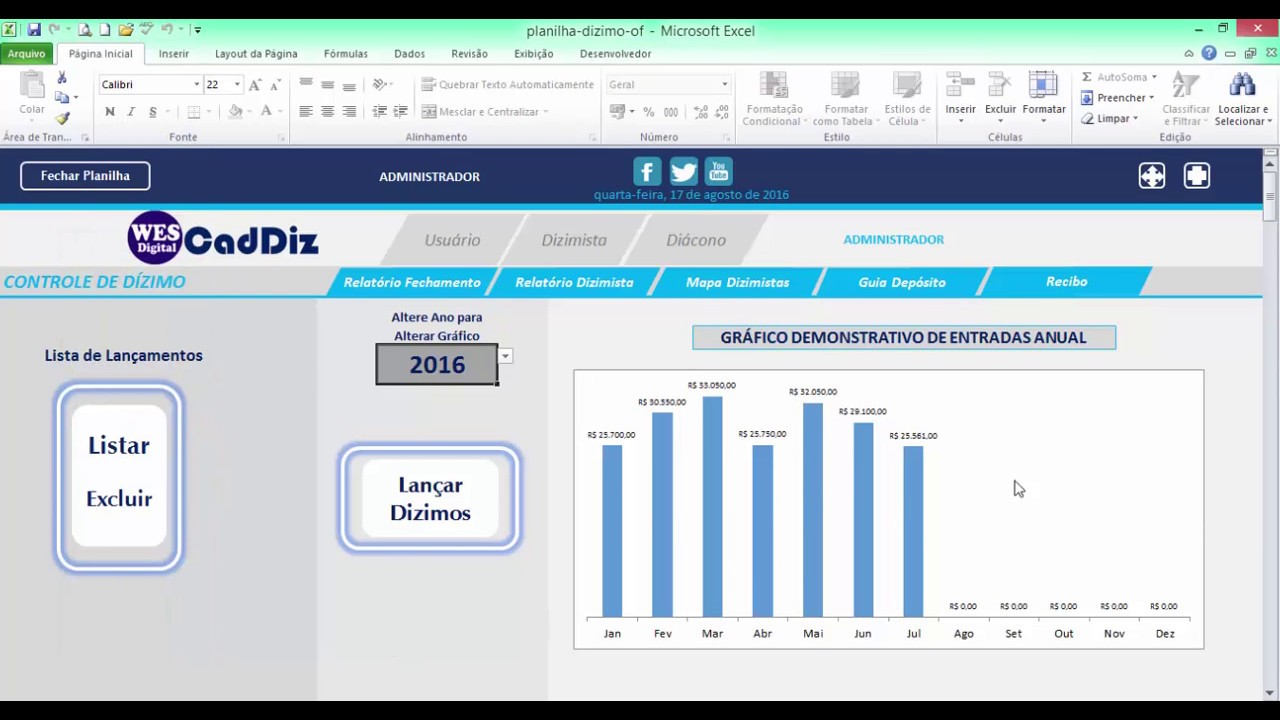
Task: Open the Guia Depósito tab
Action: (x=902, y=282)
